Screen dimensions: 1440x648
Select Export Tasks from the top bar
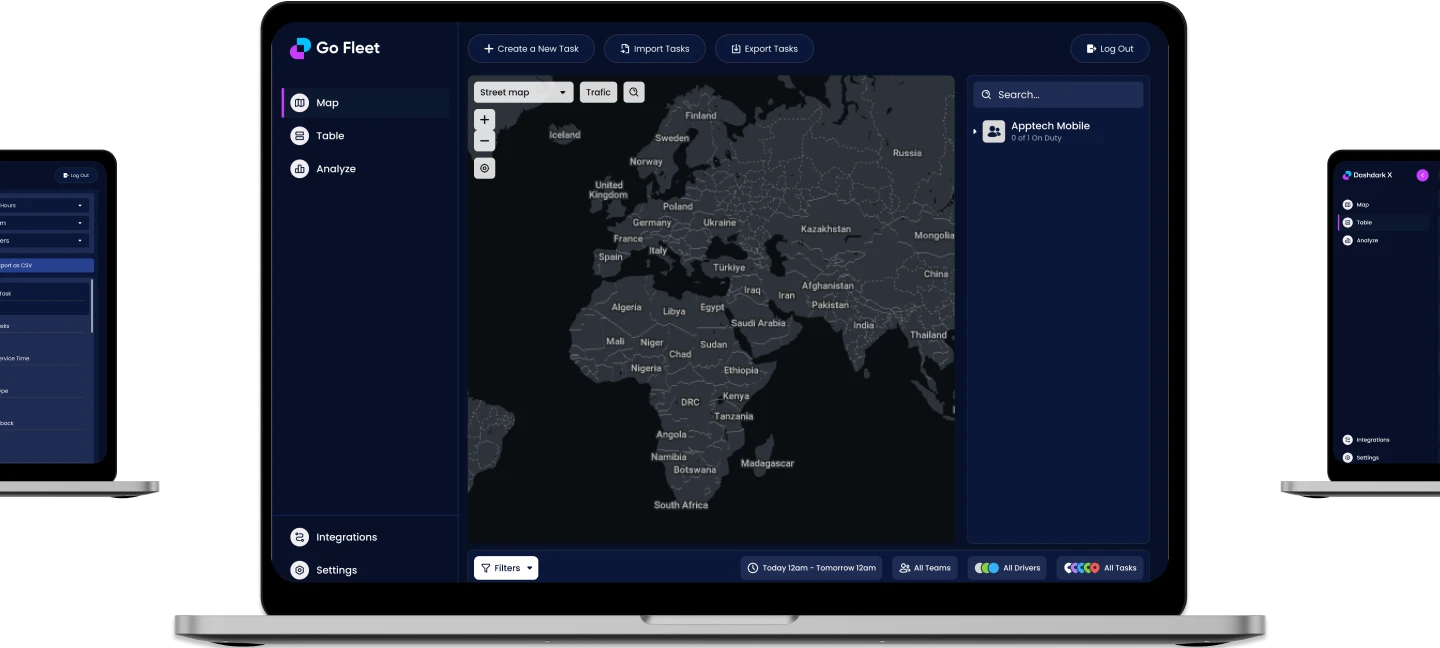click(764, 48)
